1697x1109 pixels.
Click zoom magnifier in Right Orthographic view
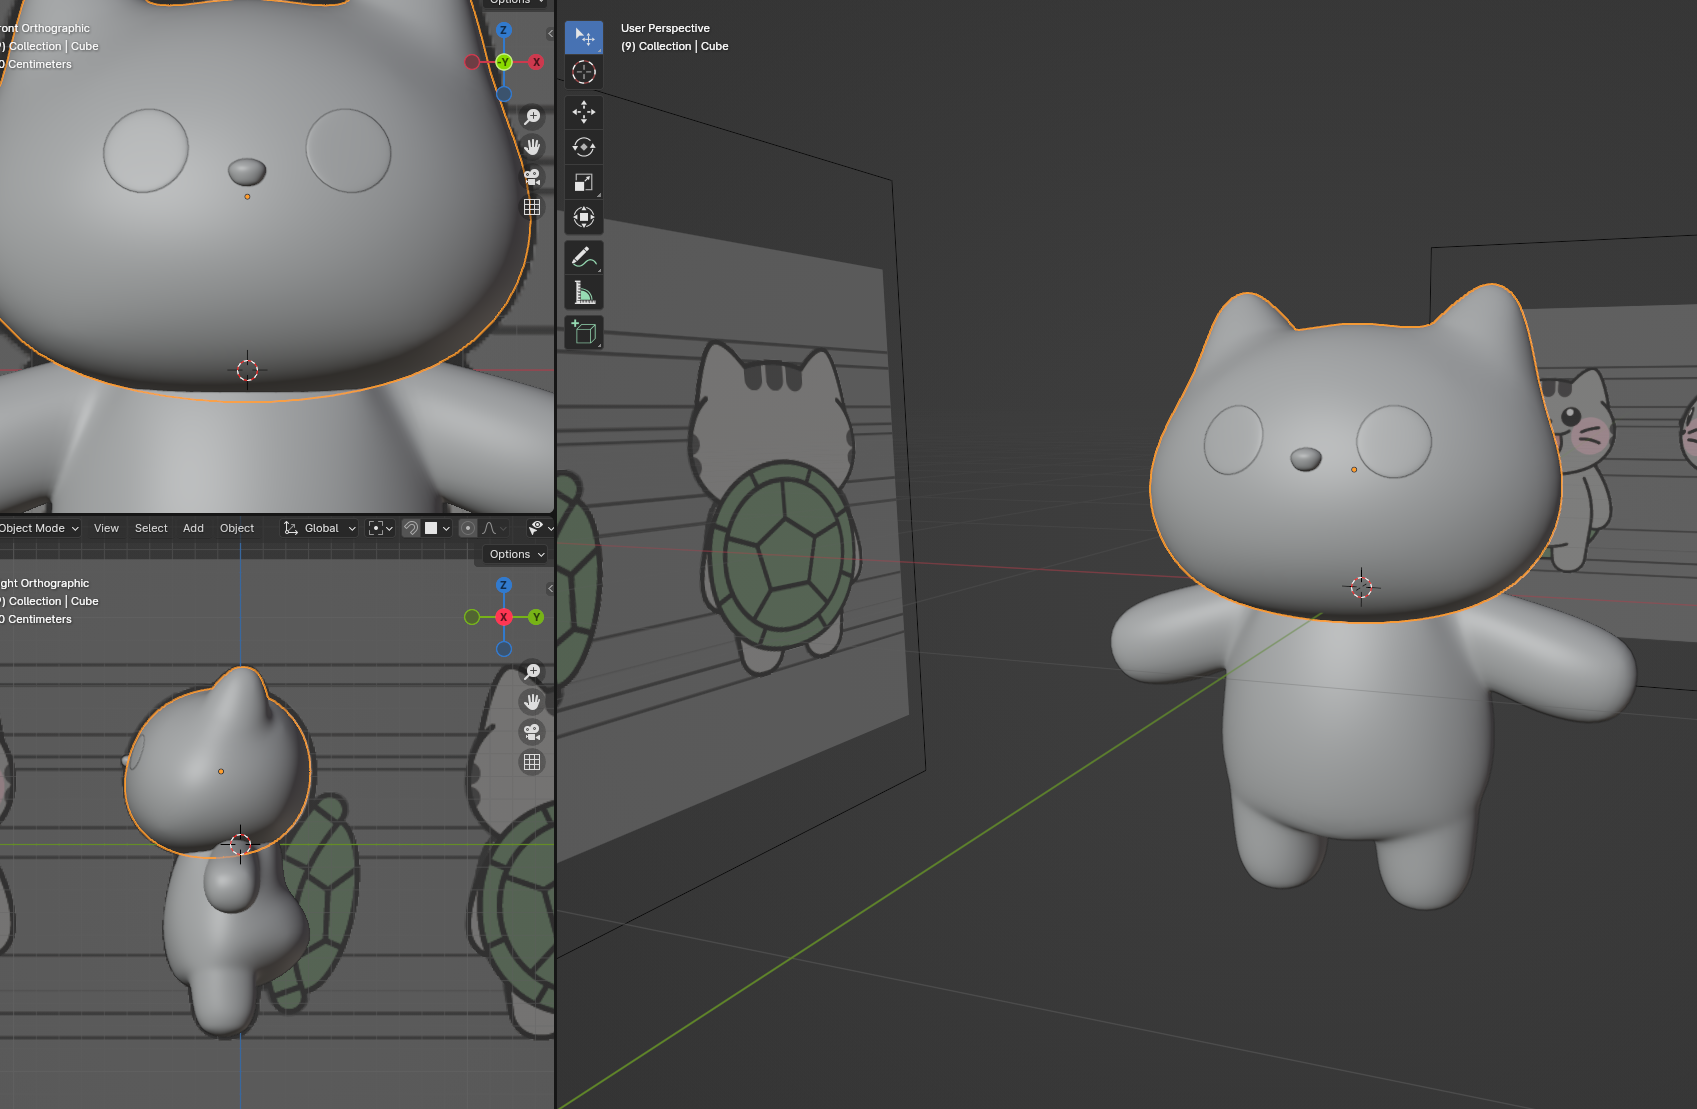(532, 672)
